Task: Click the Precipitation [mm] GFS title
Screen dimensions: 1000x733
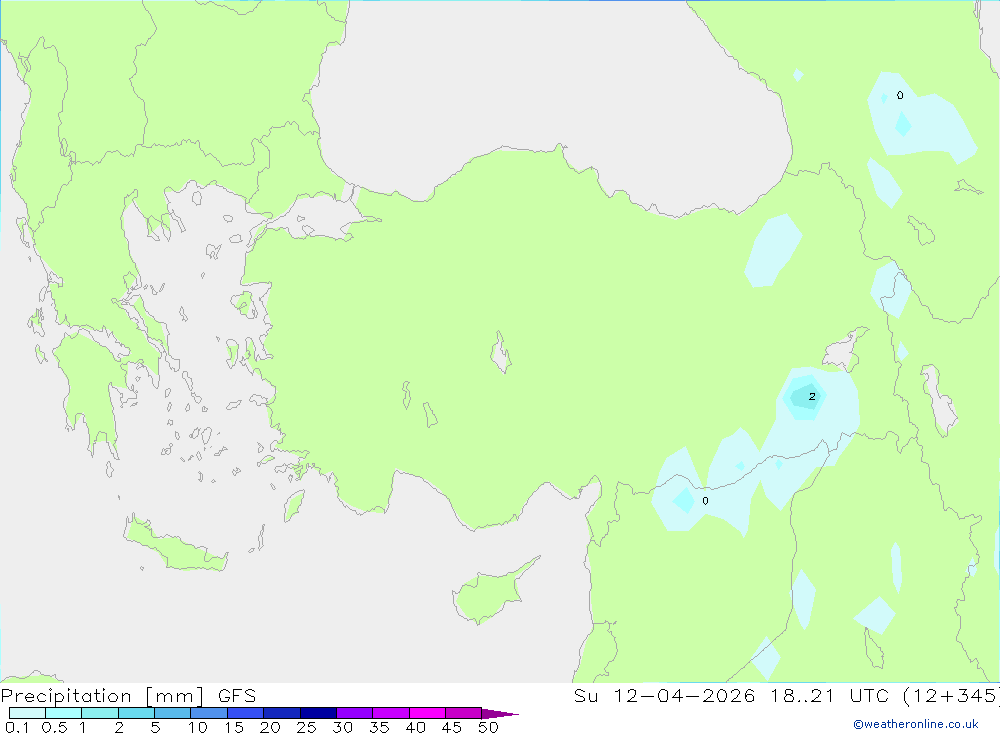Action: tap(128, 695)
